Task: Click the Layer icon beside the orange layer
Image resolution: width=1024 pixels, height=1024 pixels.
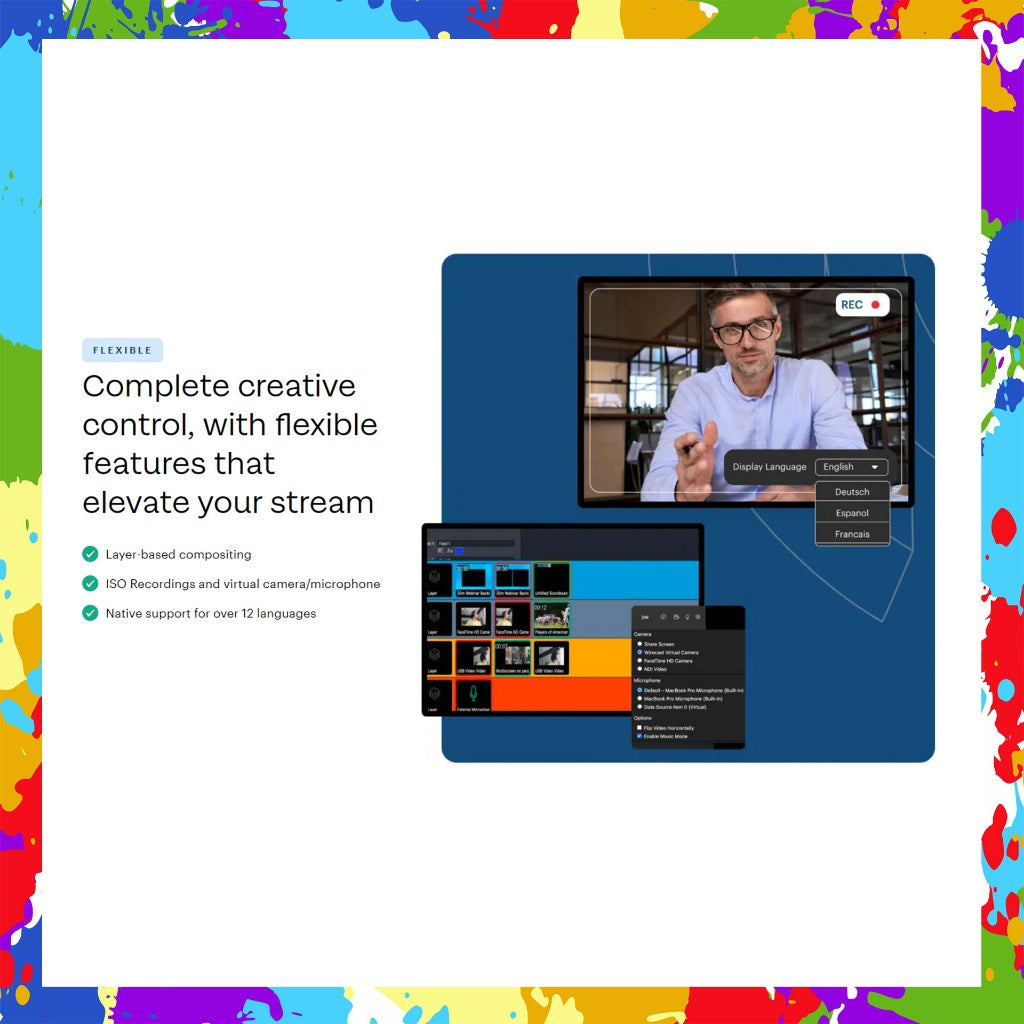Action: (x=435, y=655)
